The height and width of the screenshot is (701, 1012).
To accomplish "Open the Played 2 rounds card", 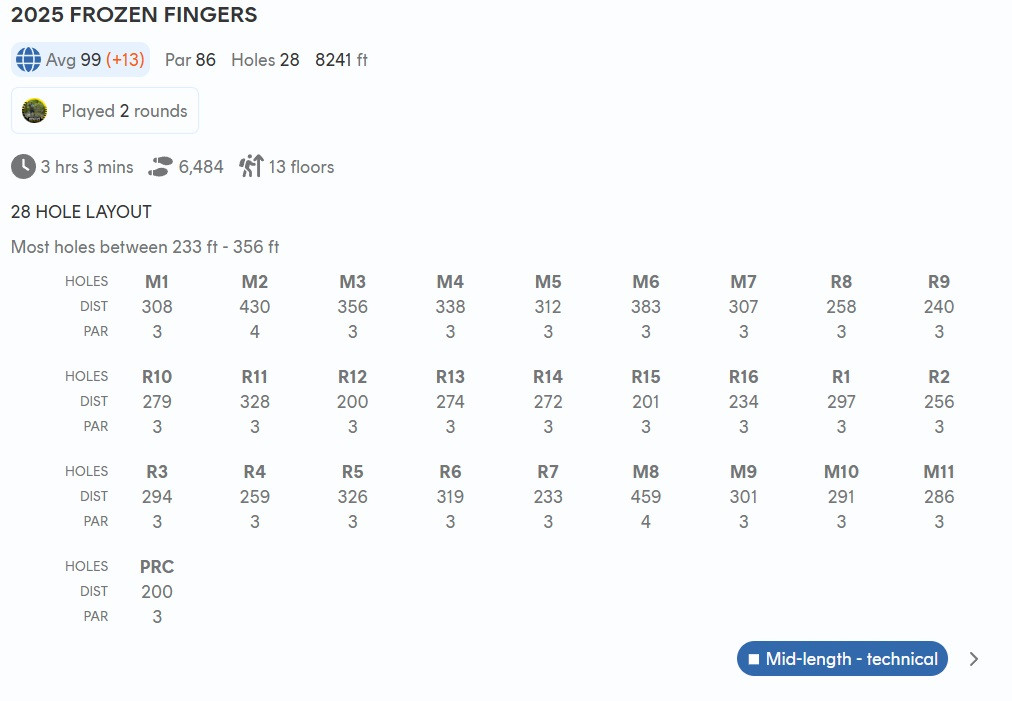I will [105, 111].
